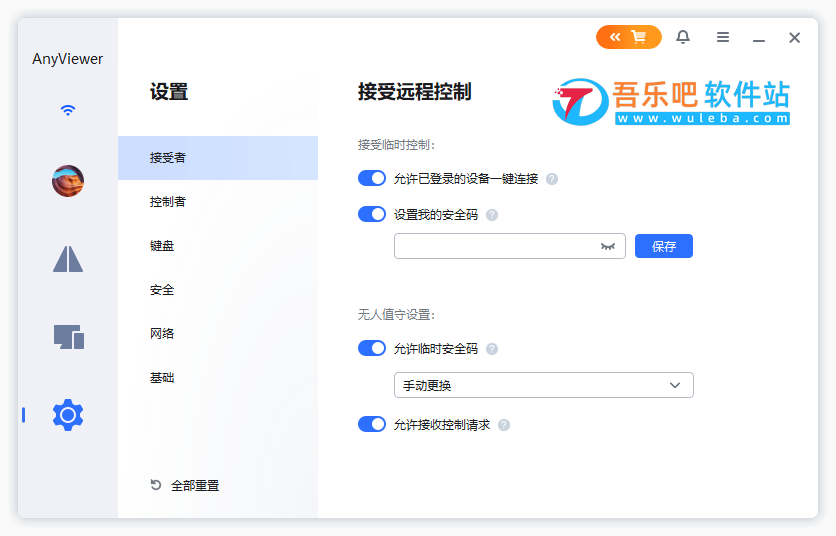Open the sail-shaped sidebar icon
Screen dimensions: 836x536
(x=68, y=259)
